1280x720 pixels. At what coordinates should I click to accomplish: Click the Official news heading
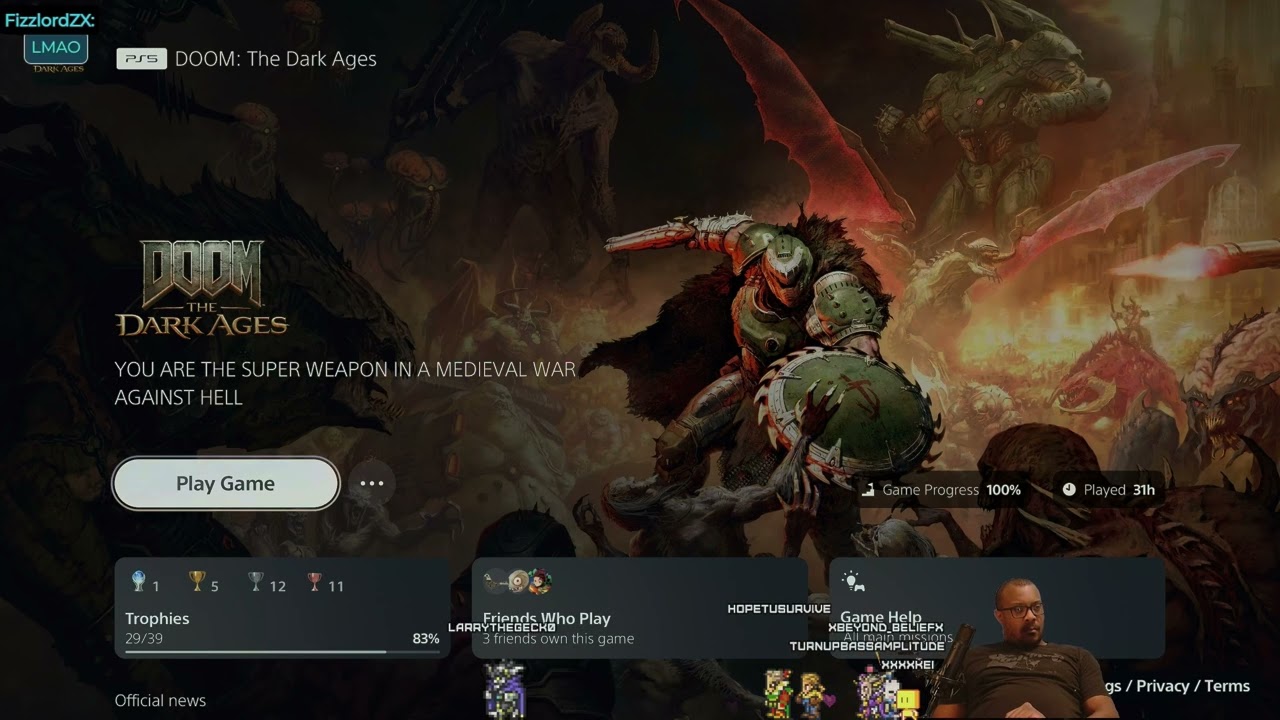pos(160,700)
